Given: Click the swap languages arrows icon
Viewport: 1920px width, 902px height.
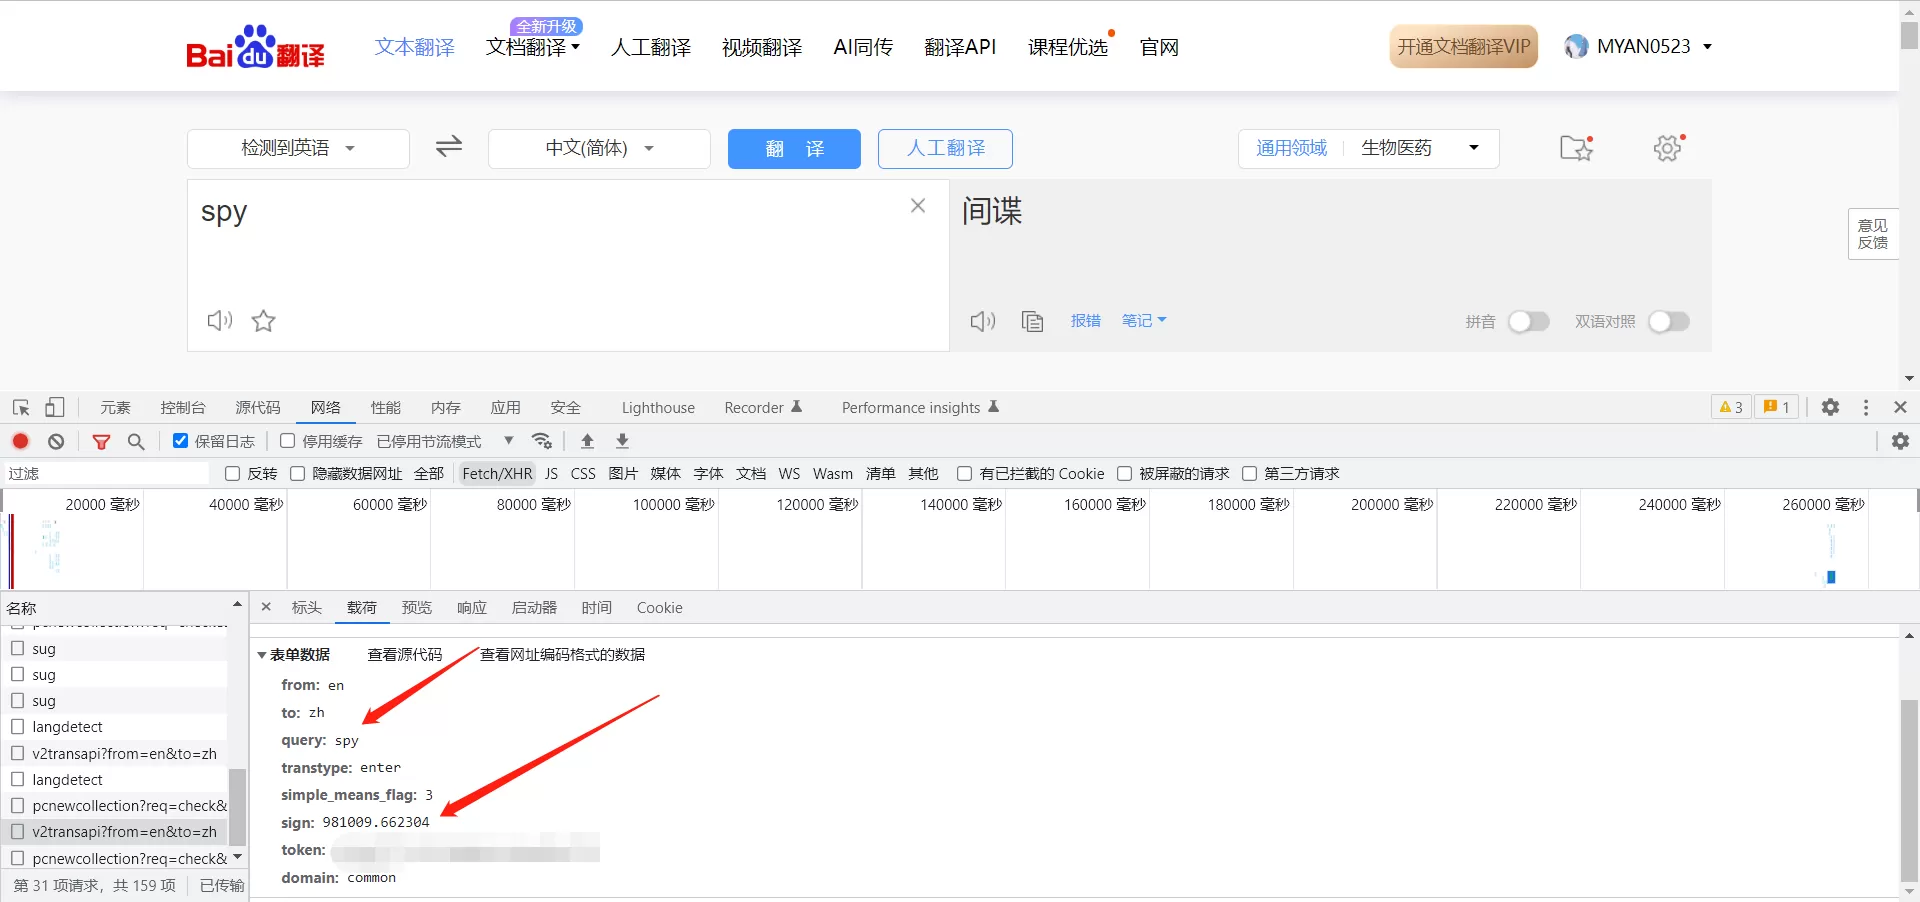Looking at the screenshot, I should point(449,147).
